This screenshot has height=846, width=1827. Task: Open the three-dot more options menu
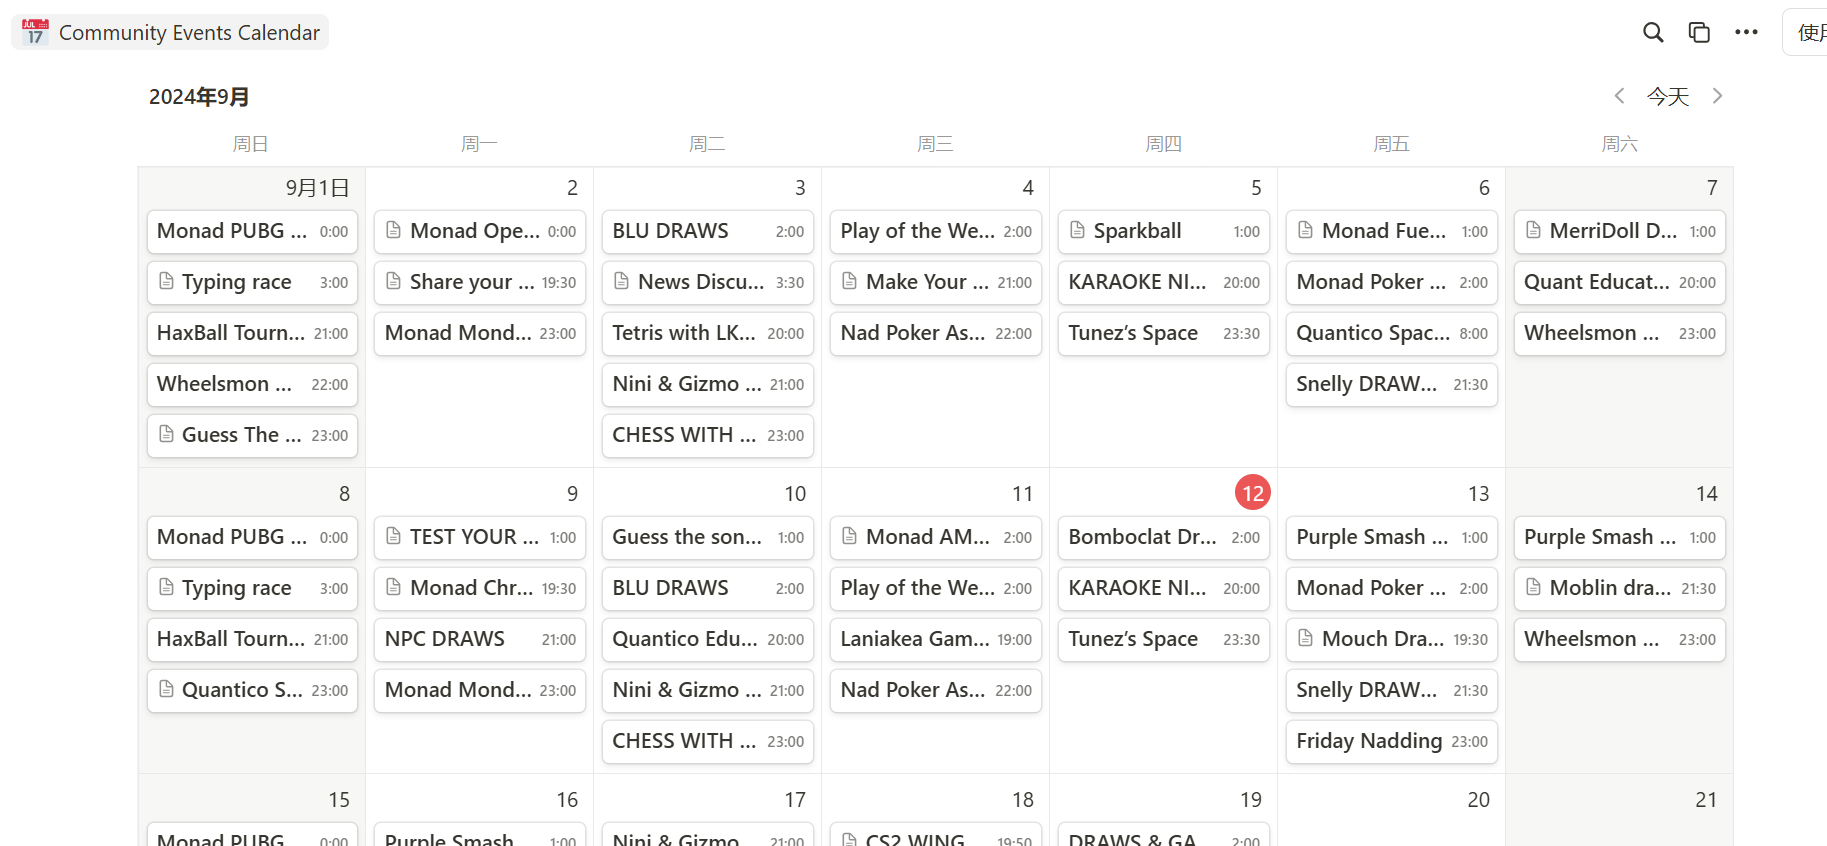coord(1746,32)
